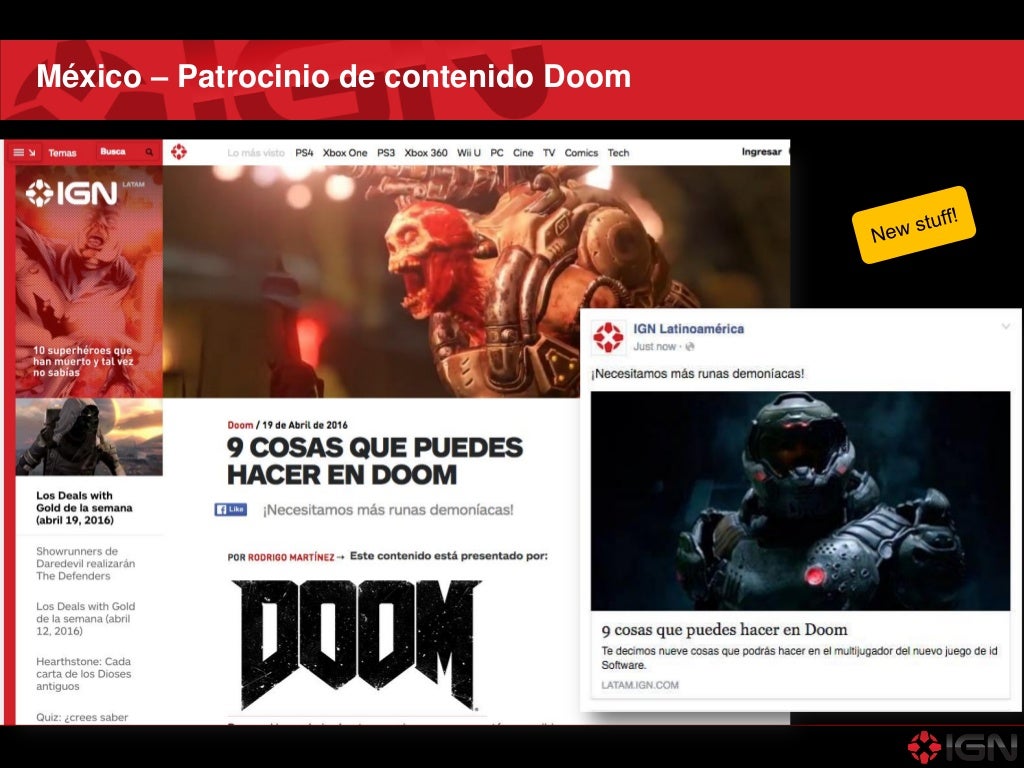Click the Just now timestamp on the post
This screenshot has height=768, width=1024.
(x=654, y=347)
